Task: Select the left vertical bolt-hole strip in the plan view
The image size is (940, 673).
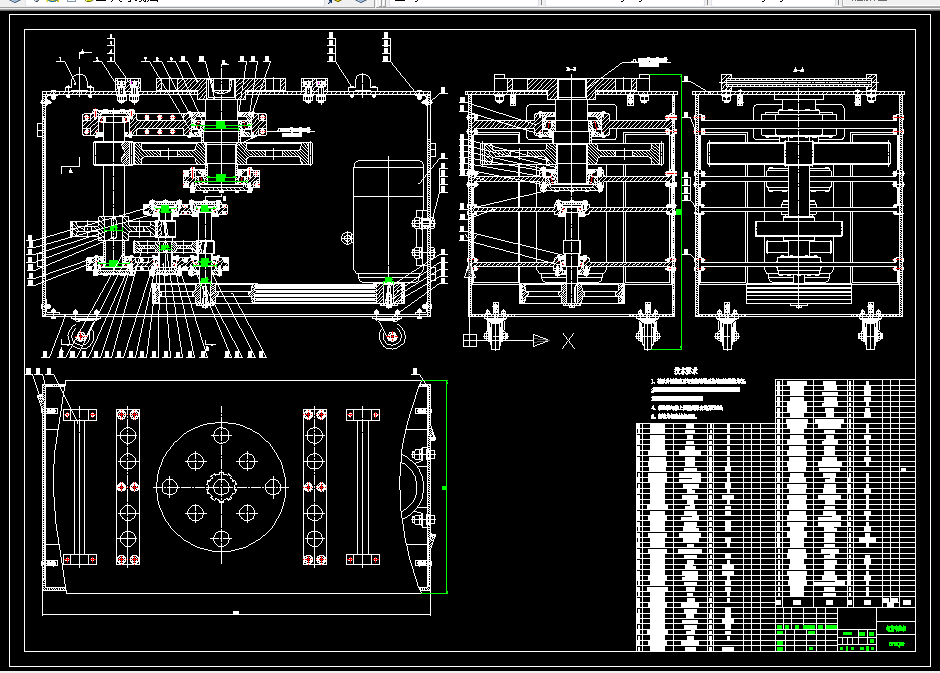Action: (x=128, y=487)
